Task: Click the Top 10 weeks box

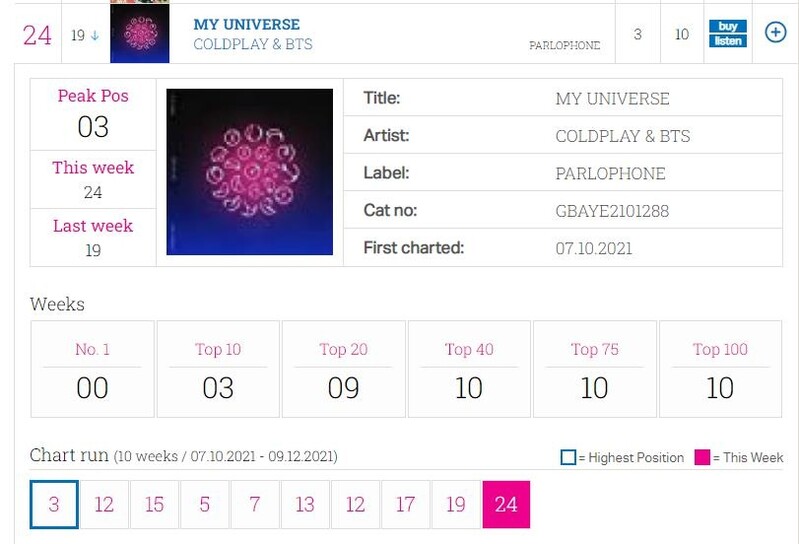Action: [x=218, y=369]
